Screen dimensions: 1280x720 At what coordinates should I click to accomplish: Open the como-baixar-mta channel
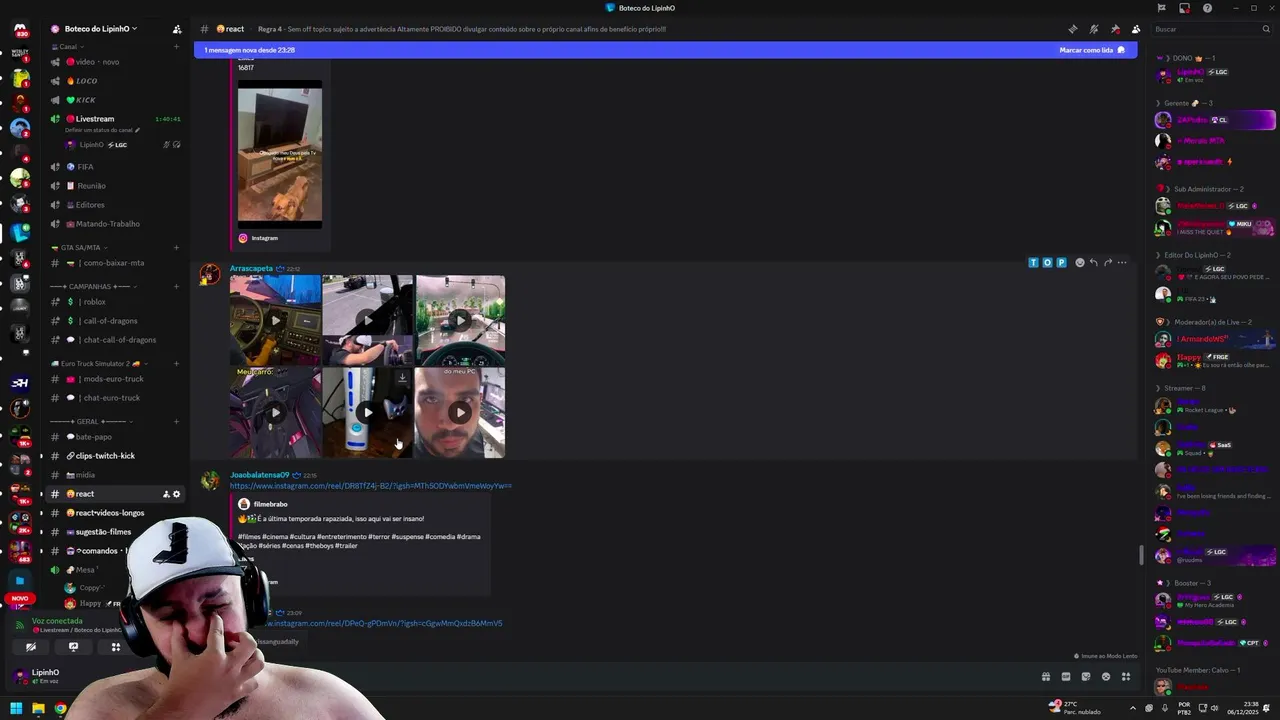115,263
